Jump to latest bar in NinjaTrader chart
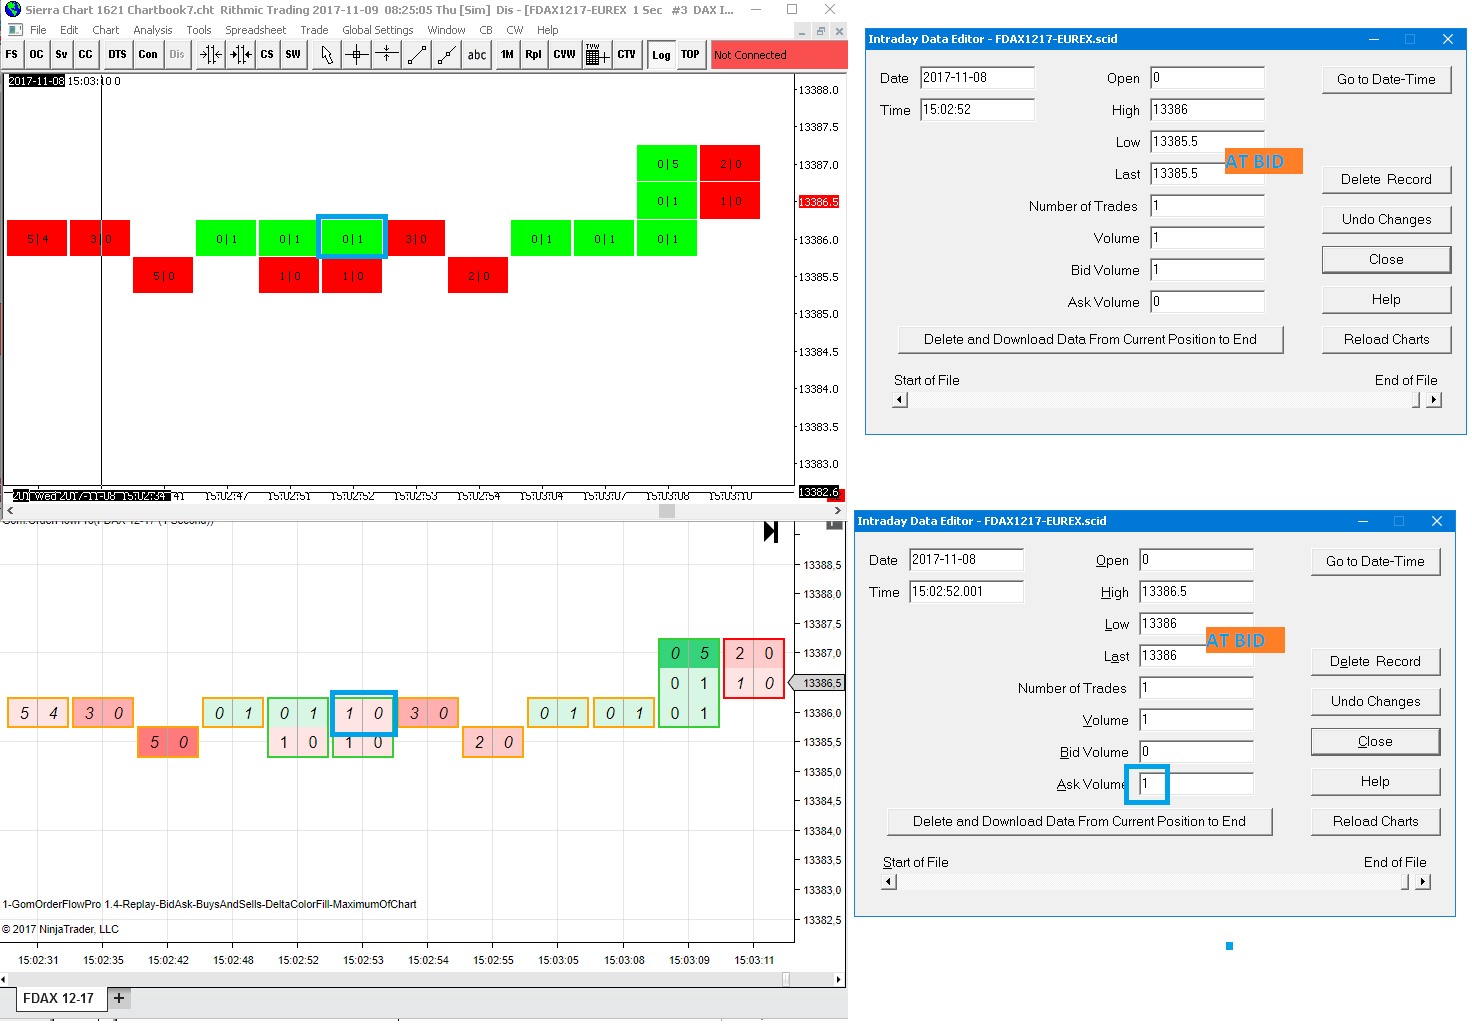This screenshot has height=1025, width=1472. [771, 532]
